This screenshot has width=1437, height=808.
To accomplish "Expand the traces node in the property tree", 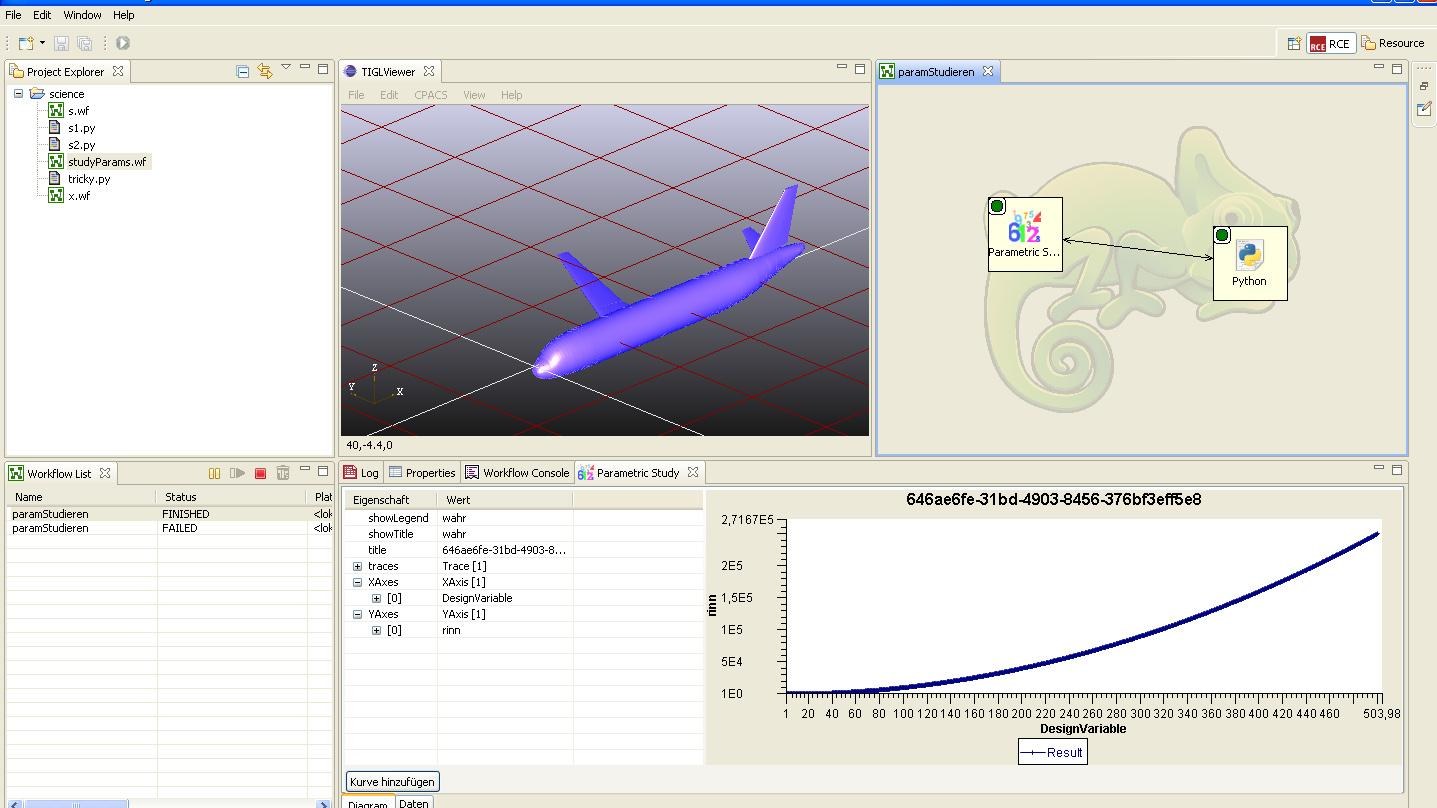I will [357, 566].
